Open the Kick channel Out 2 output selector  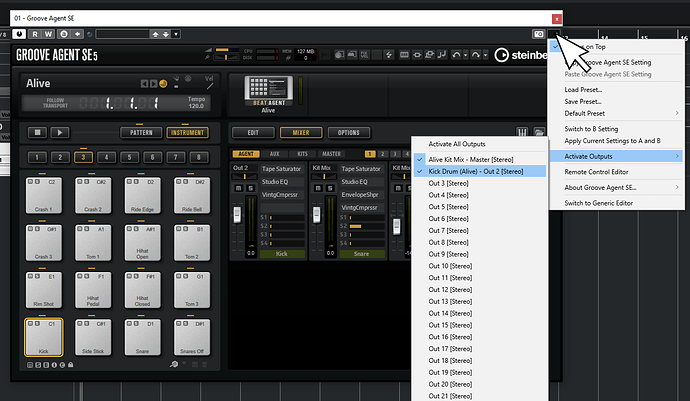[245, 168]
